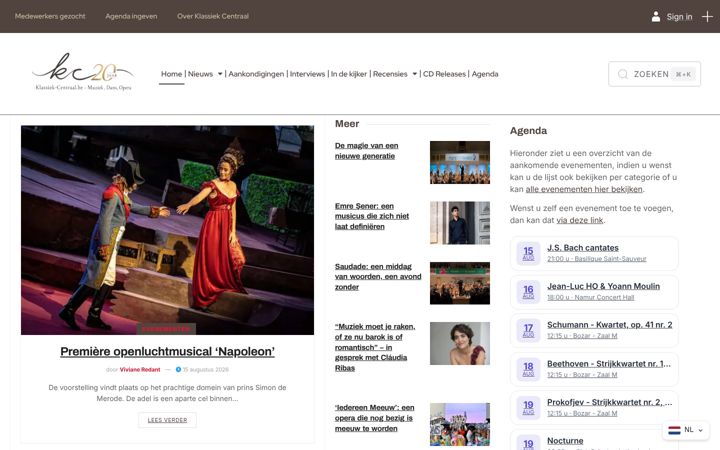720x450 pixels.
Task: Open the Saudade article link
Action: 377,276
